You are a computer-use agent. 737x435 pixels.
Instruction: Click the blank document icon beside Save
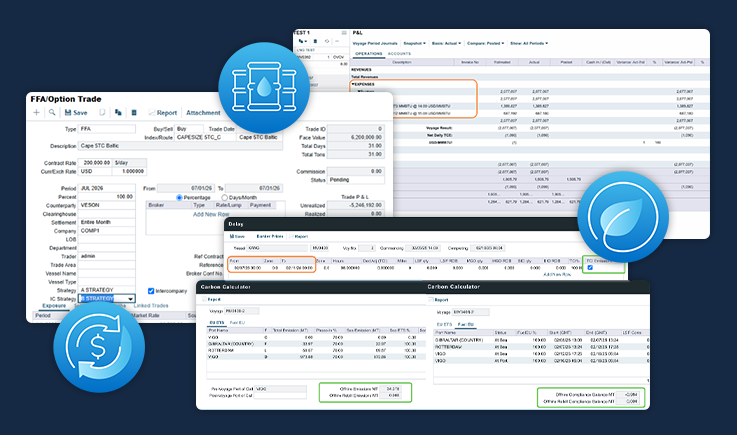(102, 112)
